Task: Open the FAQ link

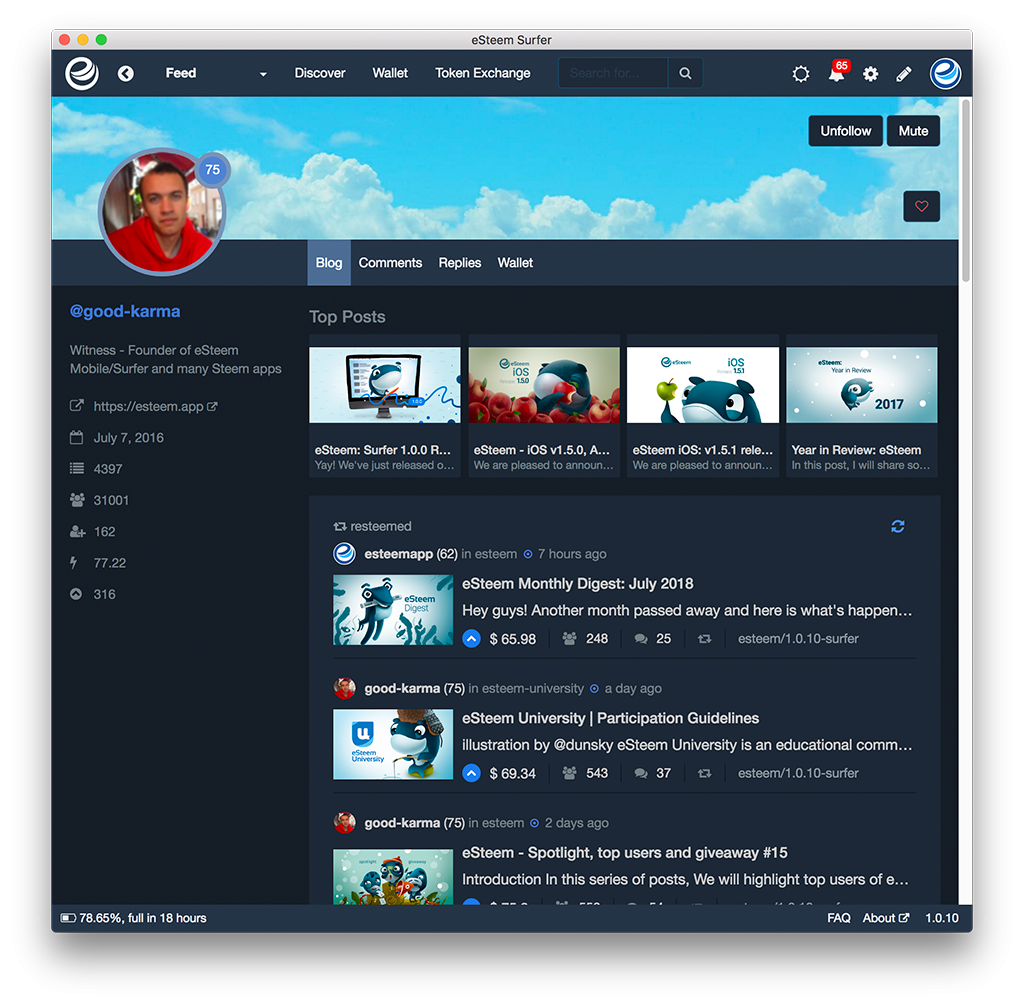Action: coord(839,918)
